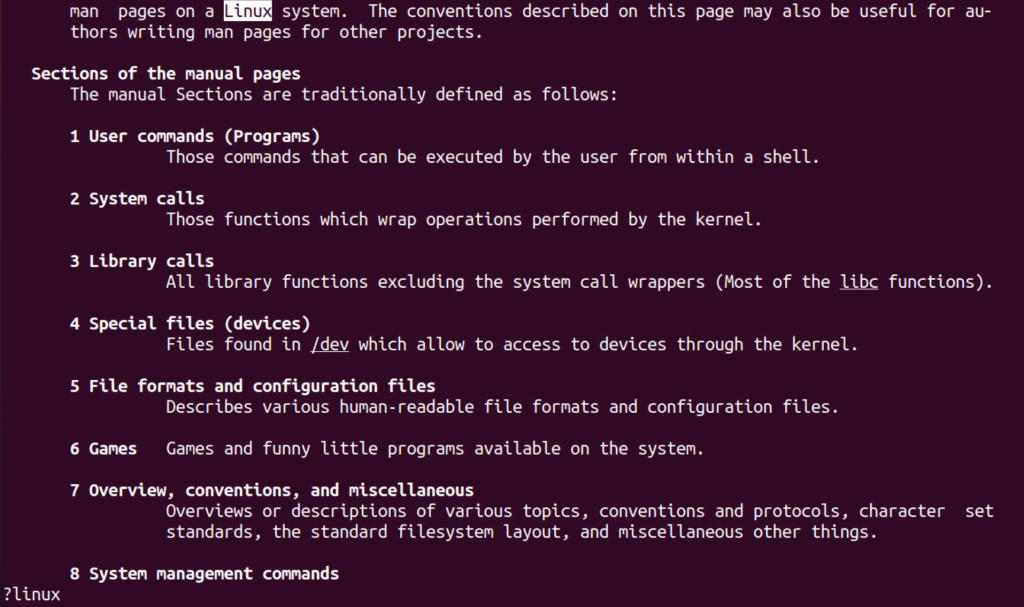Image resolution: width=1024 pixels, height=607 pixels.
Task: Click line 'Files found in /dev which allow'
Action: [511, 344]
